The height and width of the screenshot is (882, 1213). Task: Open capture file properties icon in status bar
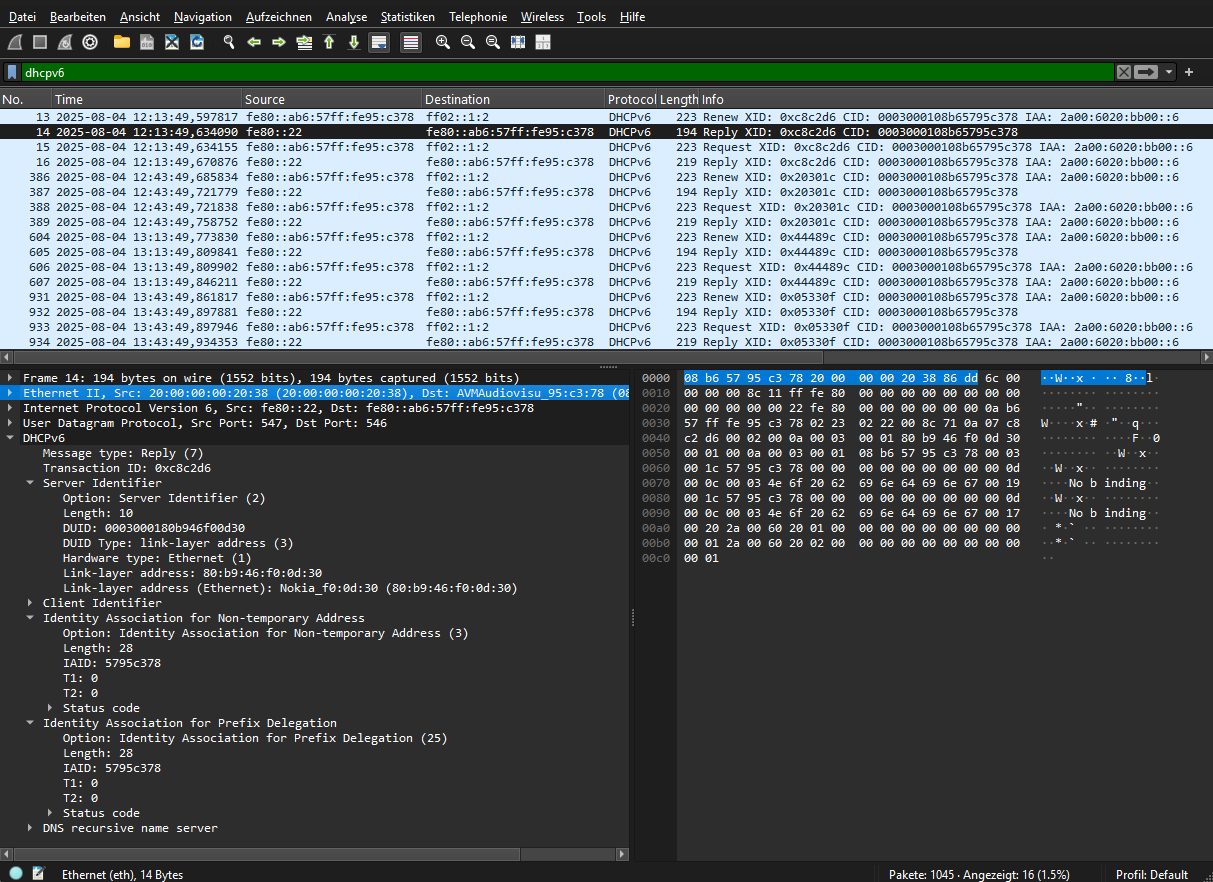39,873
